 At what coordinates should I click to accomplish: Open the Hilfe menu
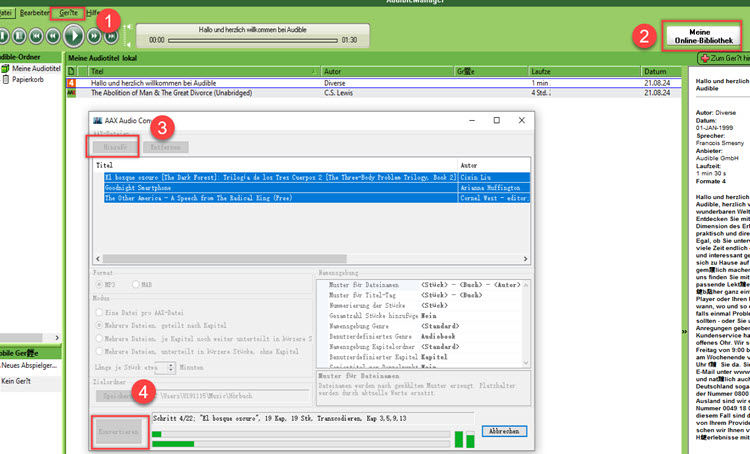(93, 13)
